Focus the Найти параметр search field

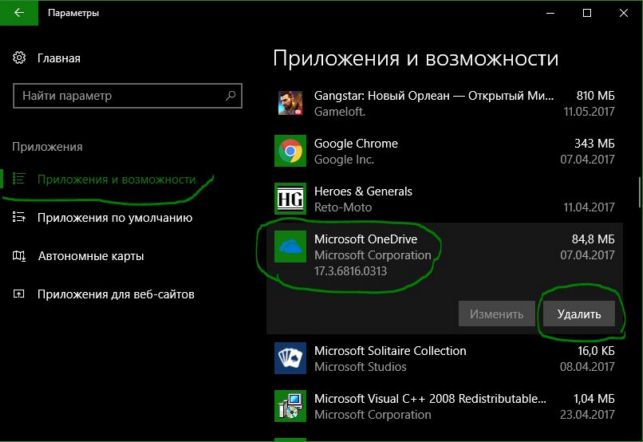click(128, 96)
